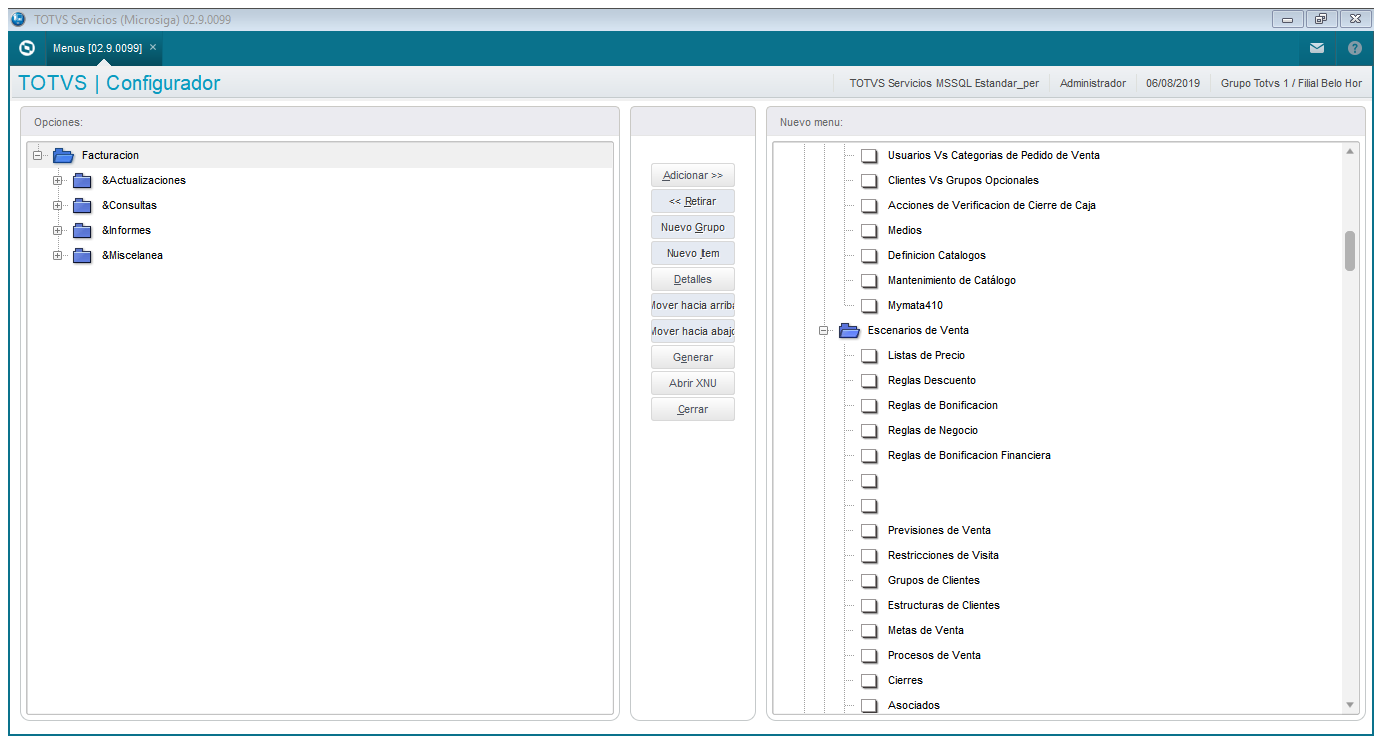Expand the &Miscelanea tree node

click(58, 255)
